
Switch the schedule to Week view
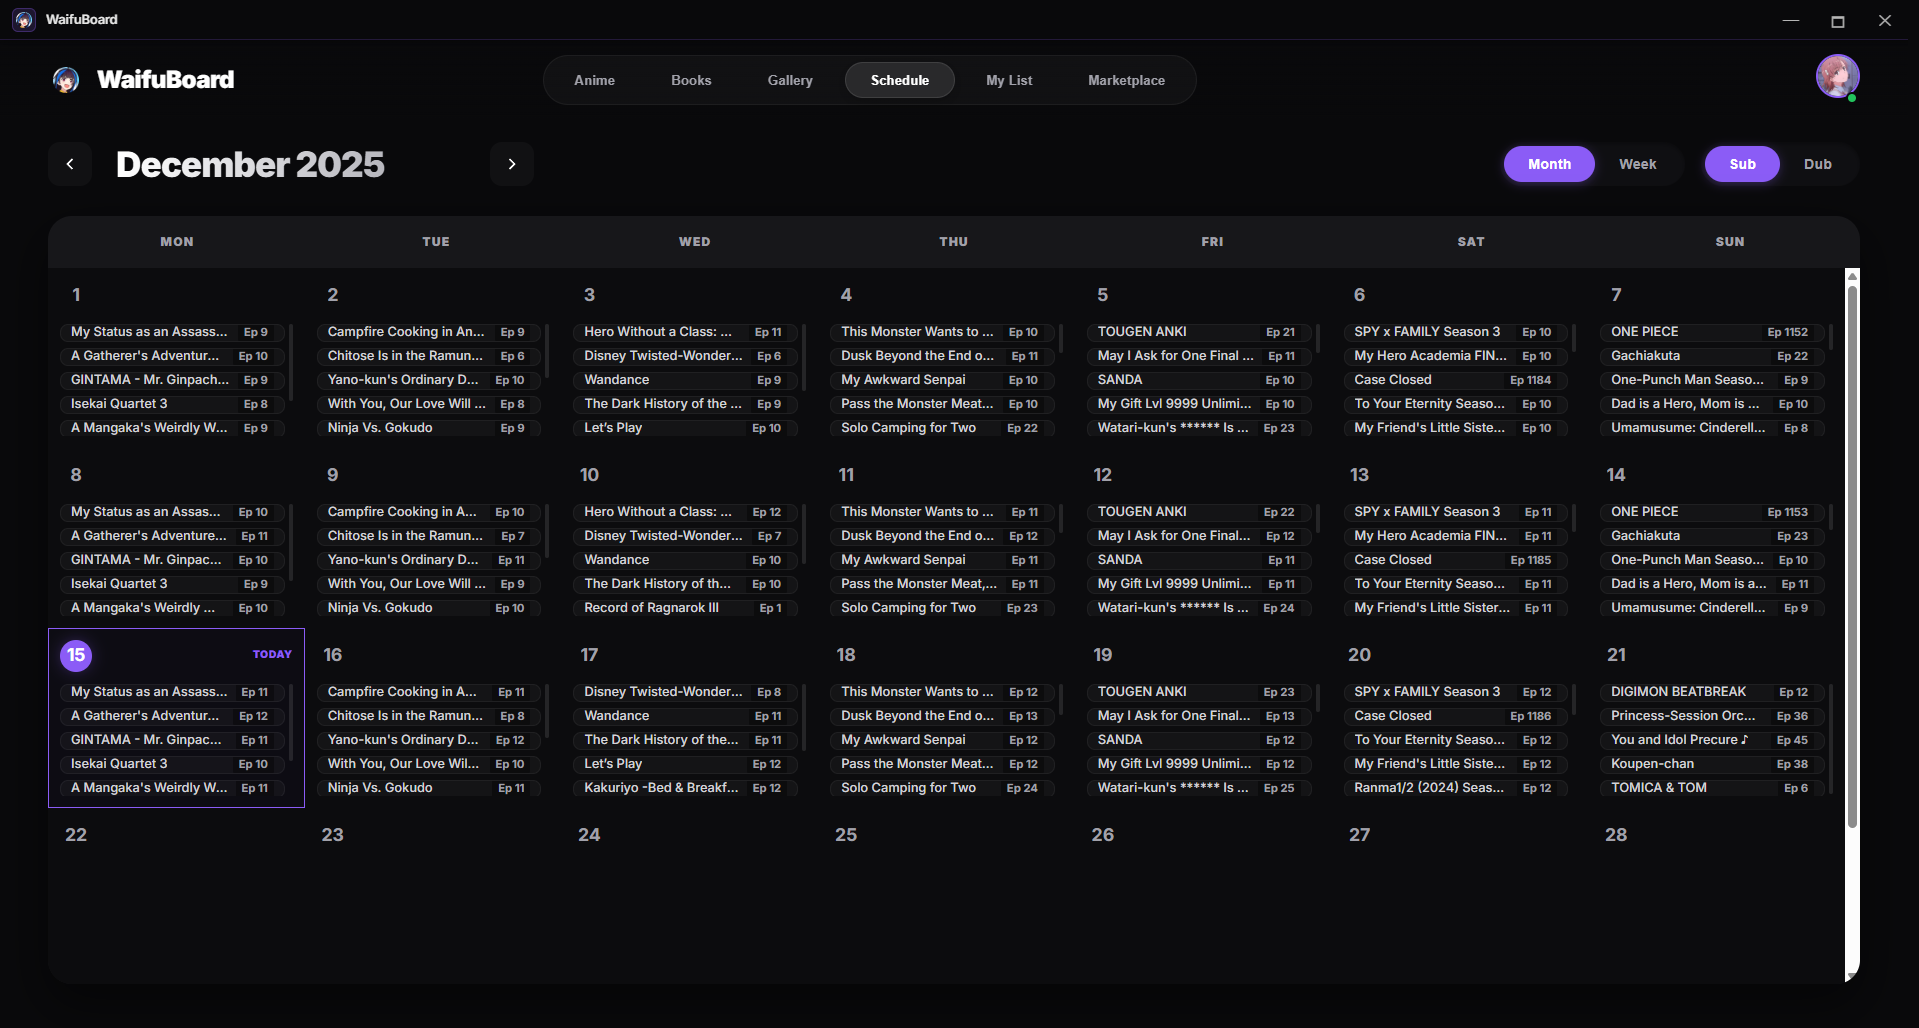click(1638, 163)
